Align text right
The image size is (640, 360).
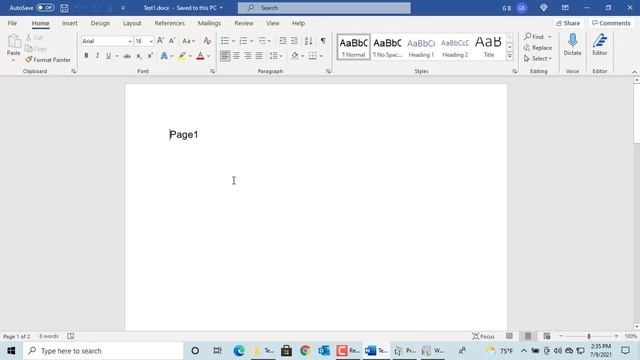248,56
